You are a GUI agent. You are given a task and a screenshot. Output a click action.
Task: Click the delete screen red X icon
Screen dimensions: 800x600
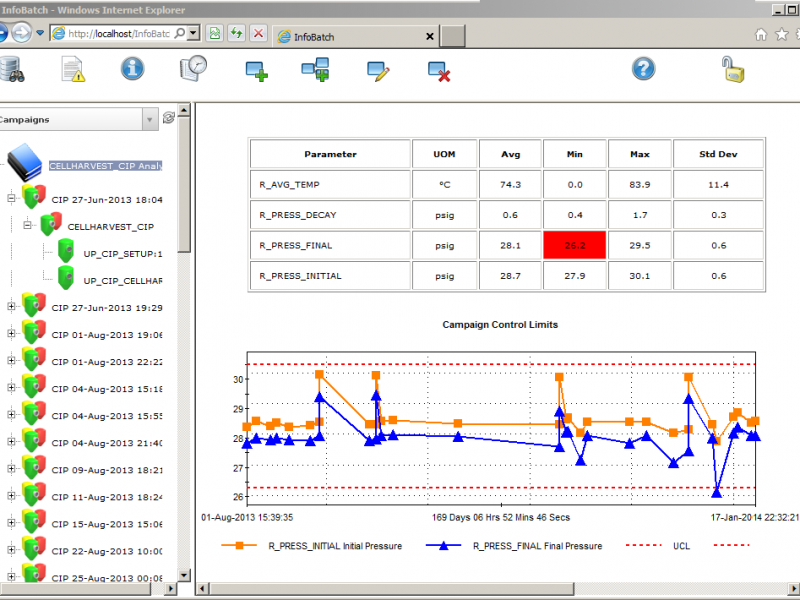point(439,71)
